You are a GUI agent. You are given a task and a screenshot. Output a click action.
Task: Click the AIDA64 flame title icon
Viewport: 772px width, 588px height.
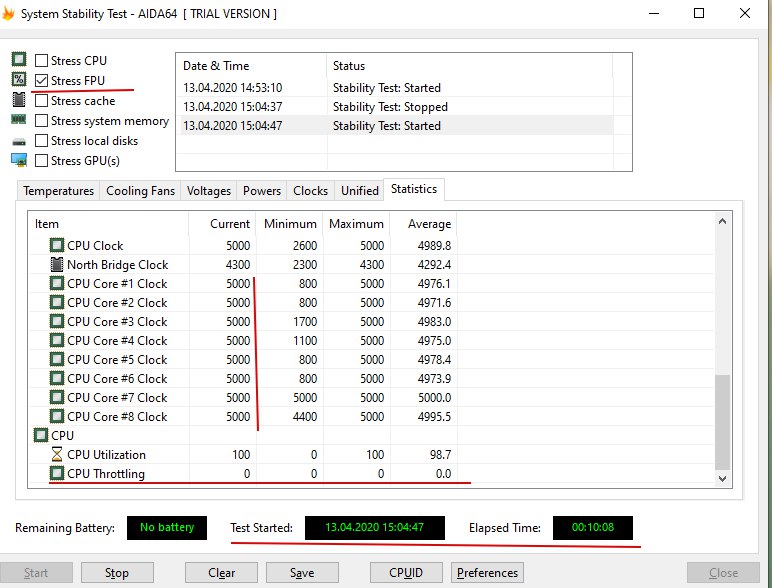tap(8, 13)
